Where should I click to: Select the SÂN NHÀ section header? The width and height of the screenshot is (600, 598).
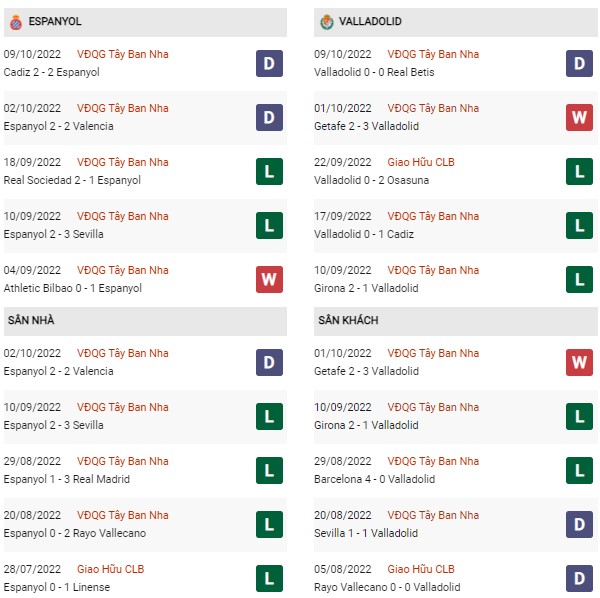coord(145,321)
